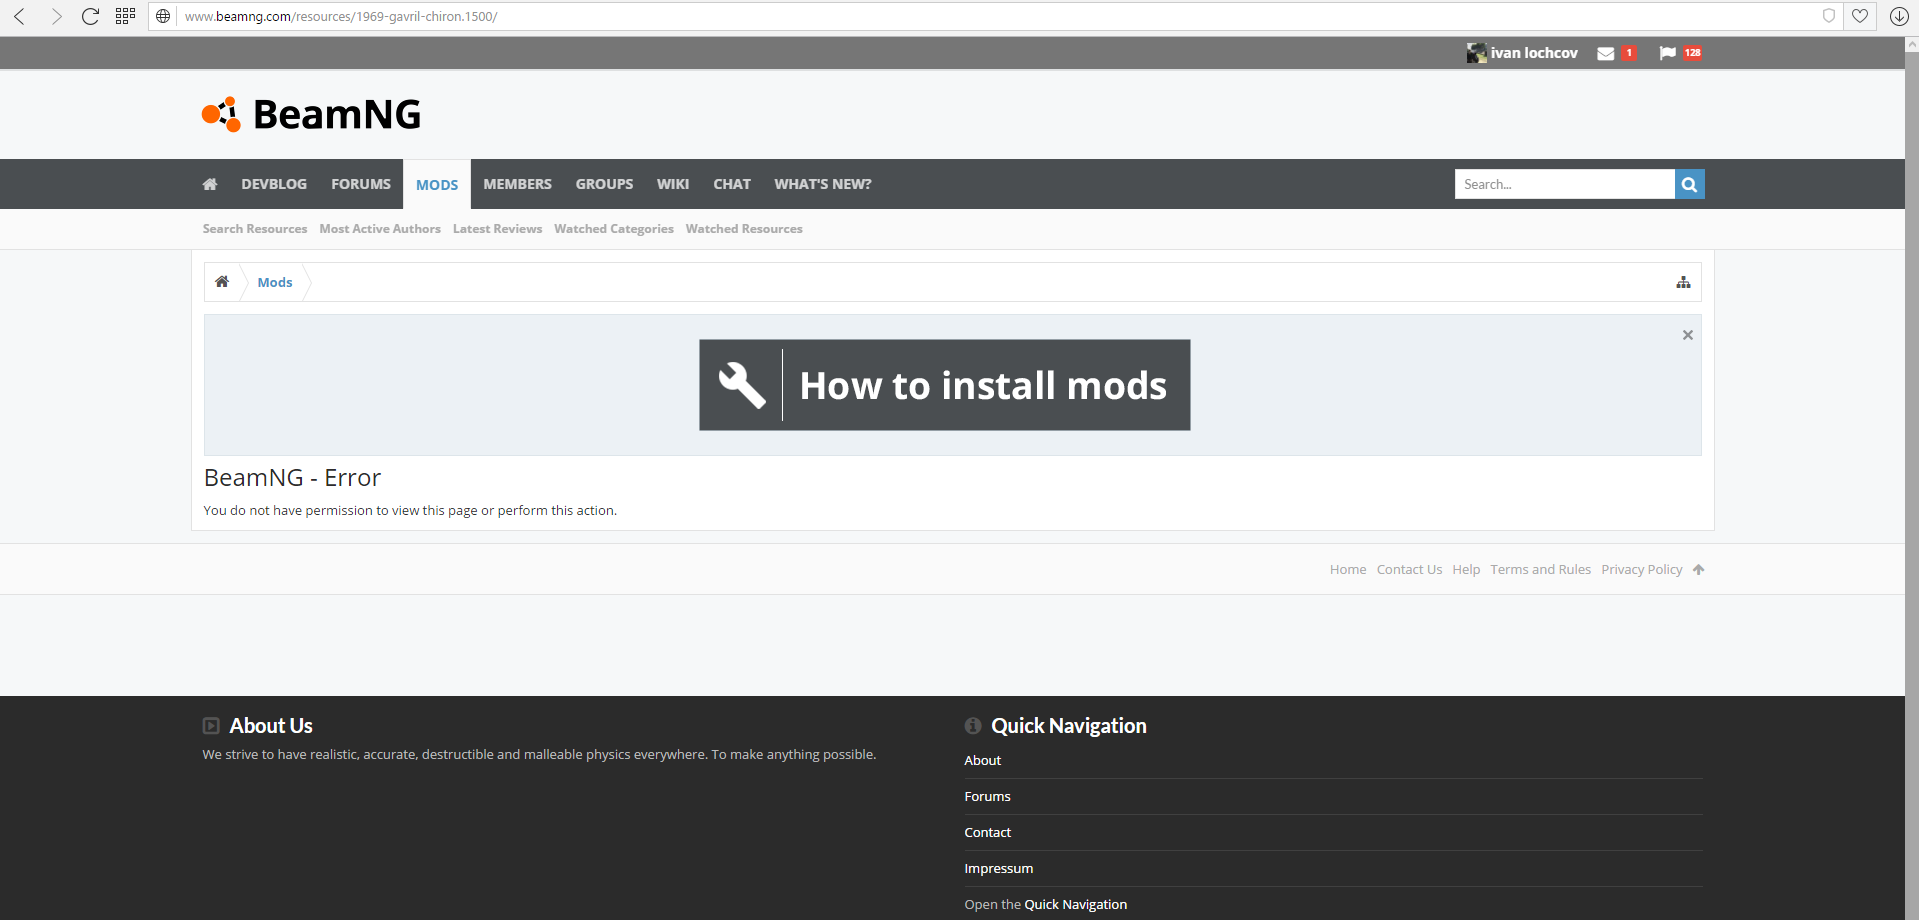Open the alerts flag icon
This screenshot has height=920, width=1919.
[x=1667, y=53]
